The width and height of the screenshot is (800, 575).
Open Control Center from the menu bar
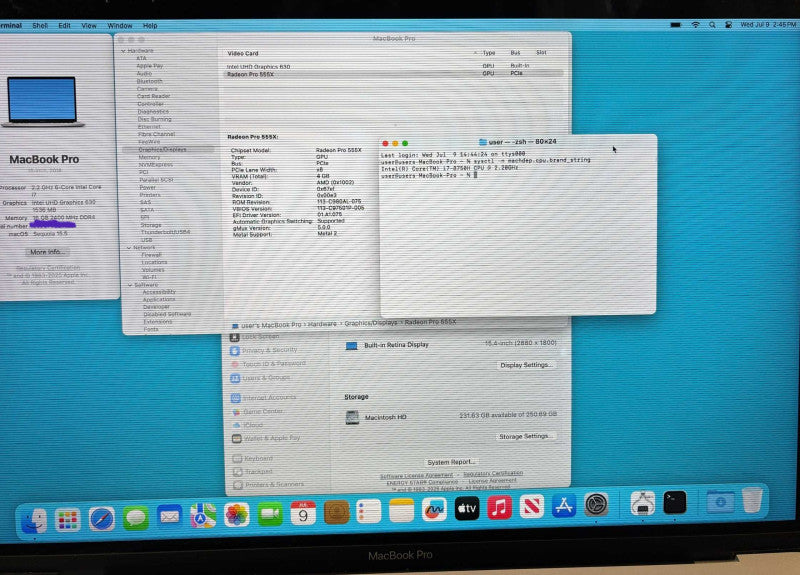pos(729,24)
